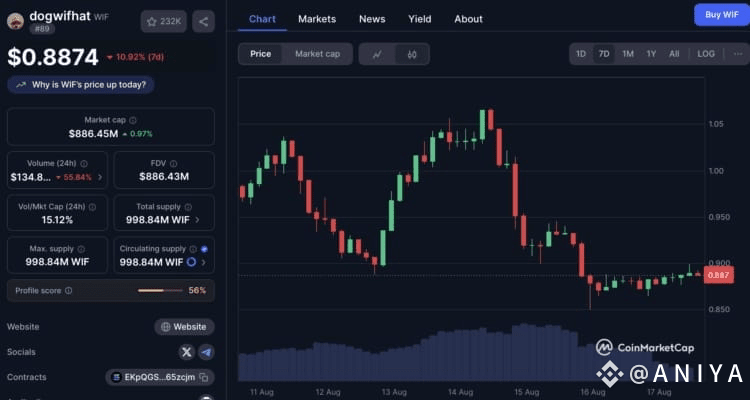Toggle chart to Price view

261,54
